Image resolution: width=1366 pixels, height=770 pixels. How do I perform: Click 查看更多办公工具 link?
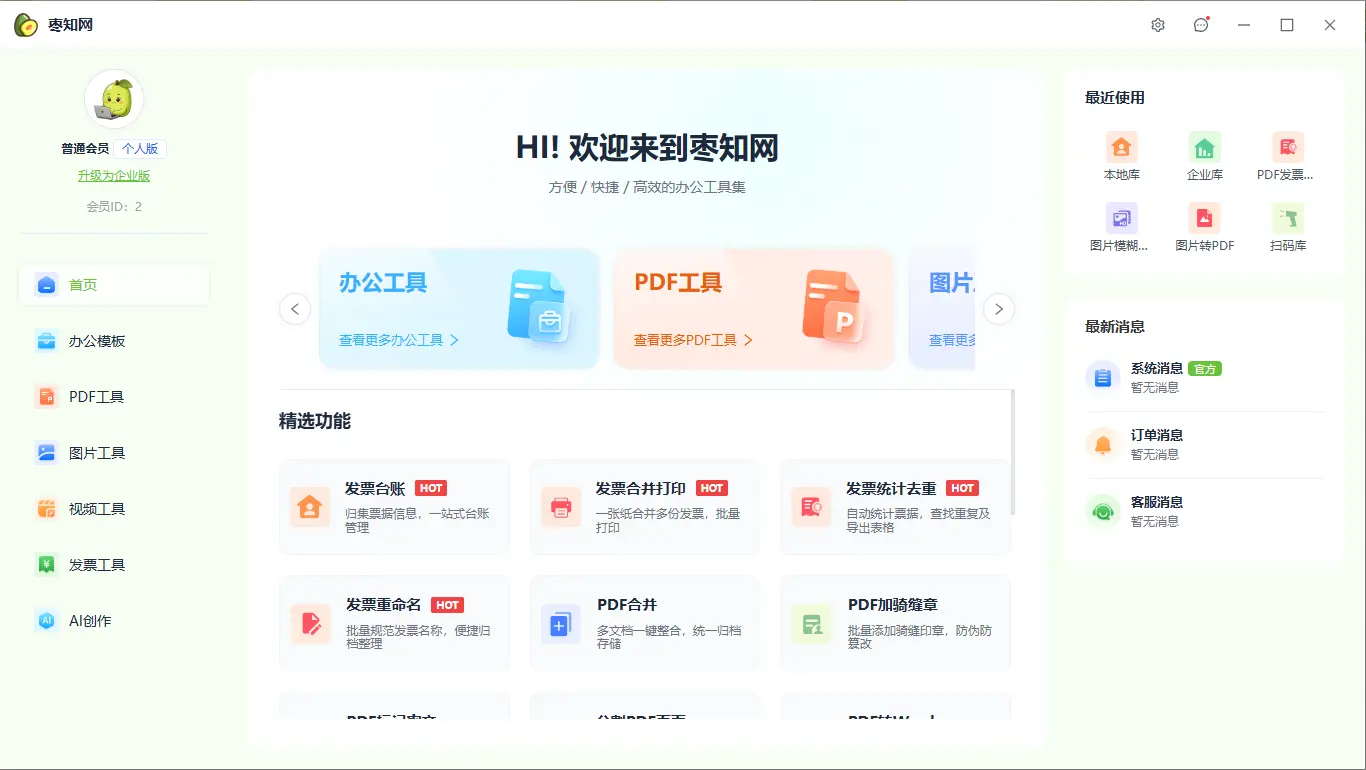[399, 340]
